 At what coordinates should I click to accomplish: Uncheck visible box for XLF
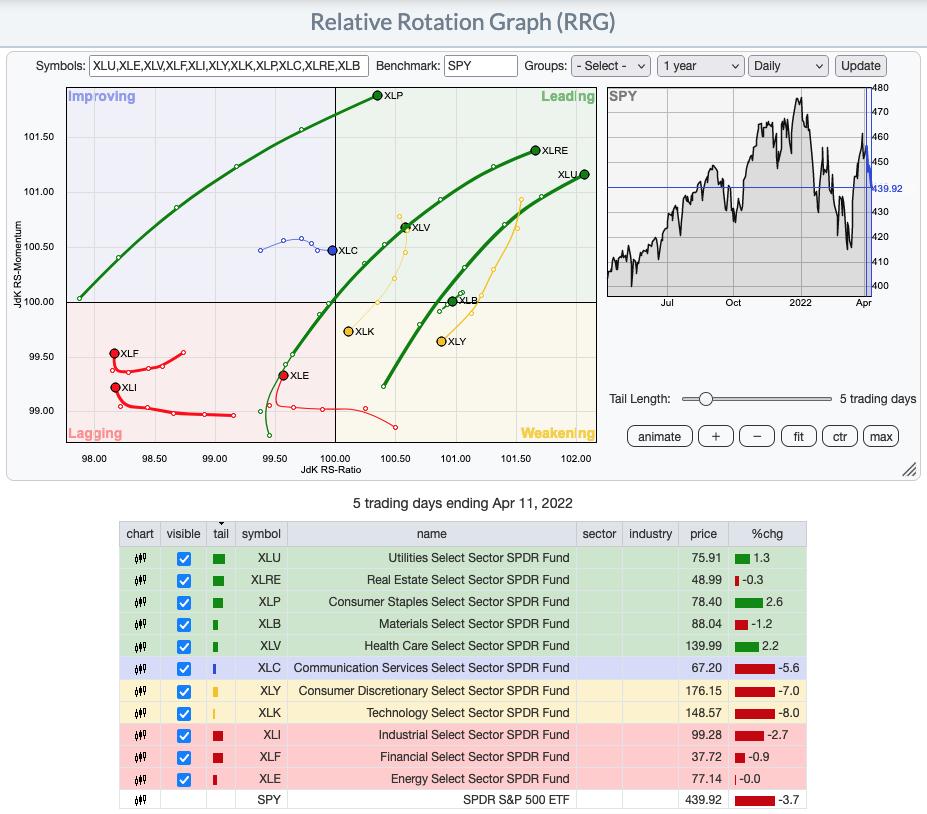pos(184,757)
